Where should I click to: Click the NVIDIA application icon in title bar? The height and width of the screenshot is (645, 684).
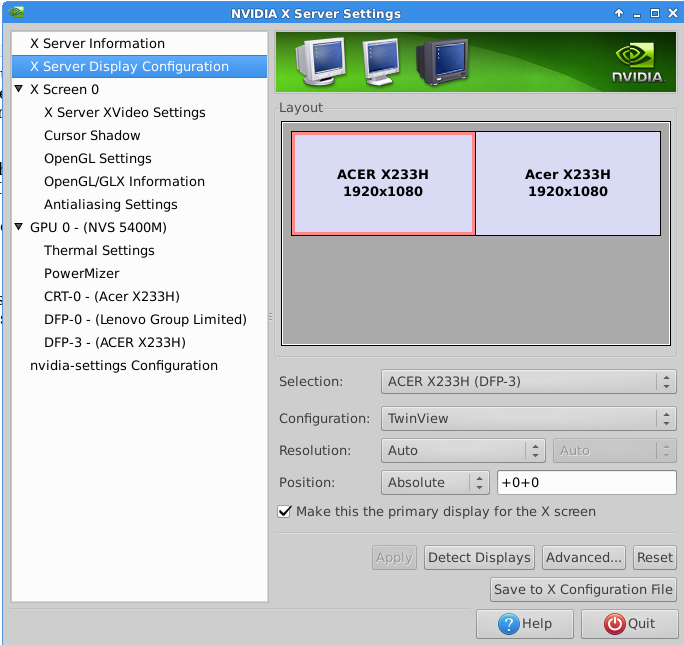pos(16,12)
